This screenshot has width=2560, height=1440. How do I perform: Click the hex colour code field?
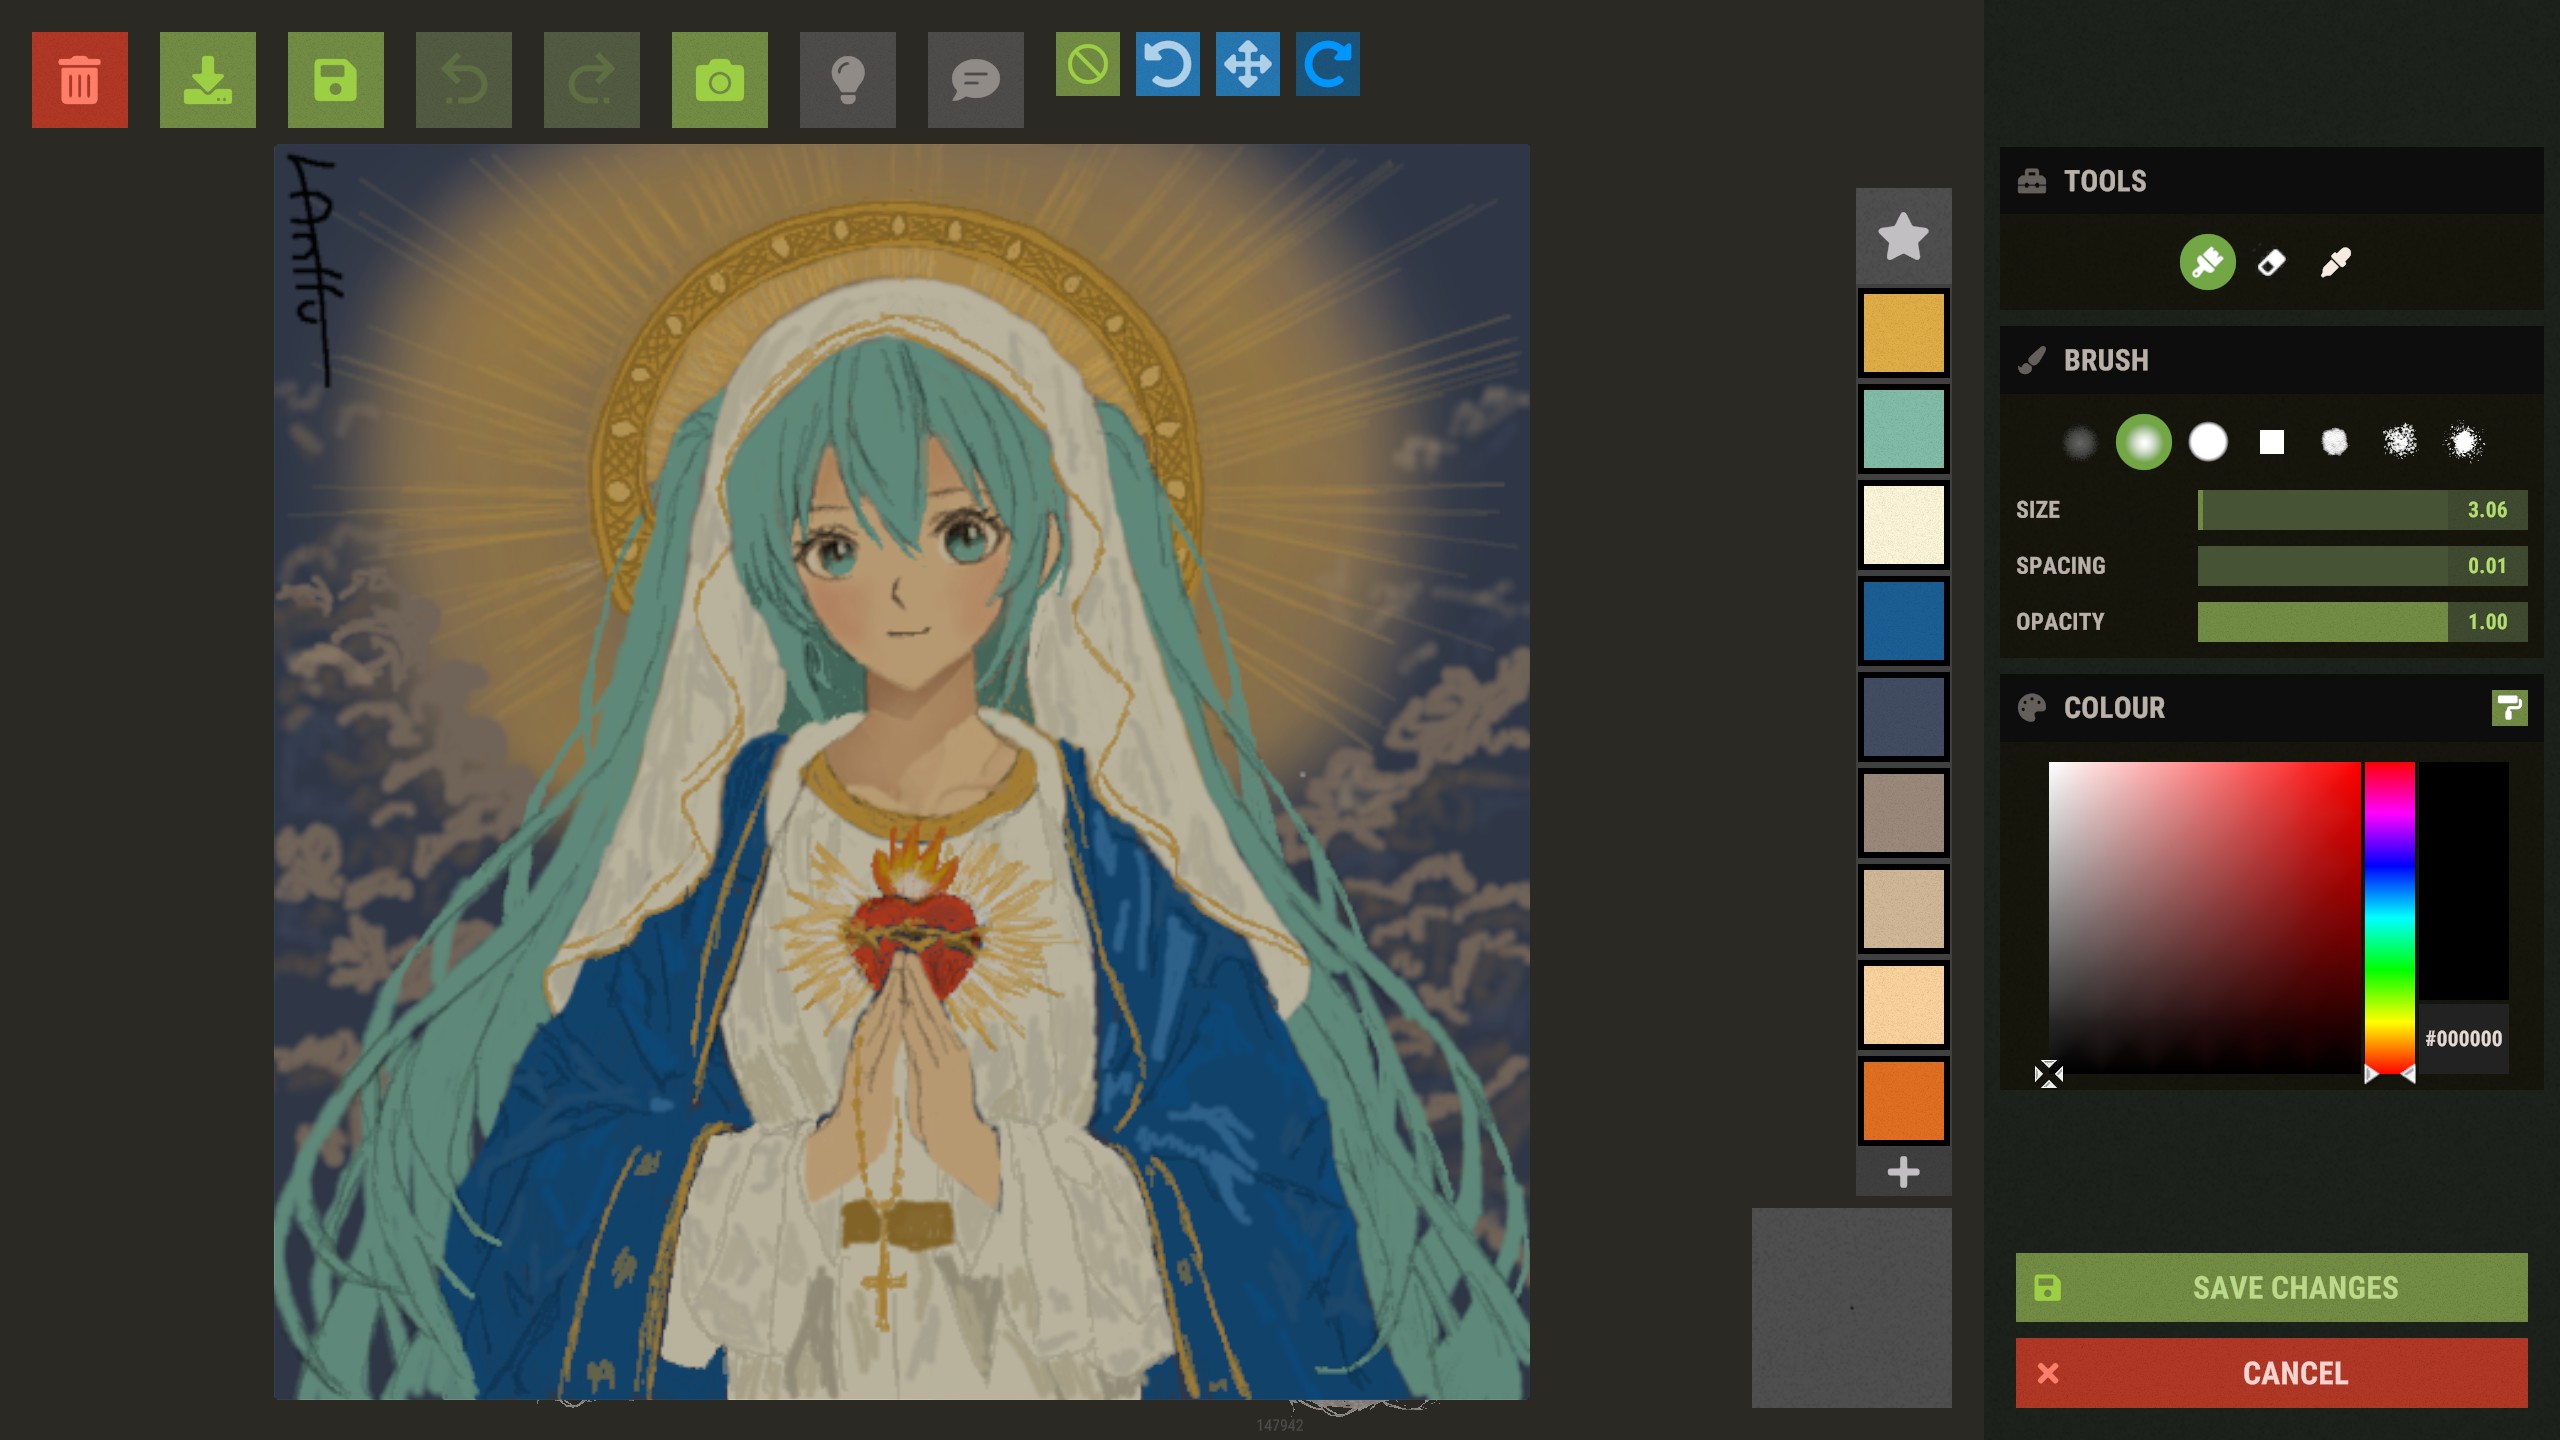pyautogui.click(x=2463, y=1039)
